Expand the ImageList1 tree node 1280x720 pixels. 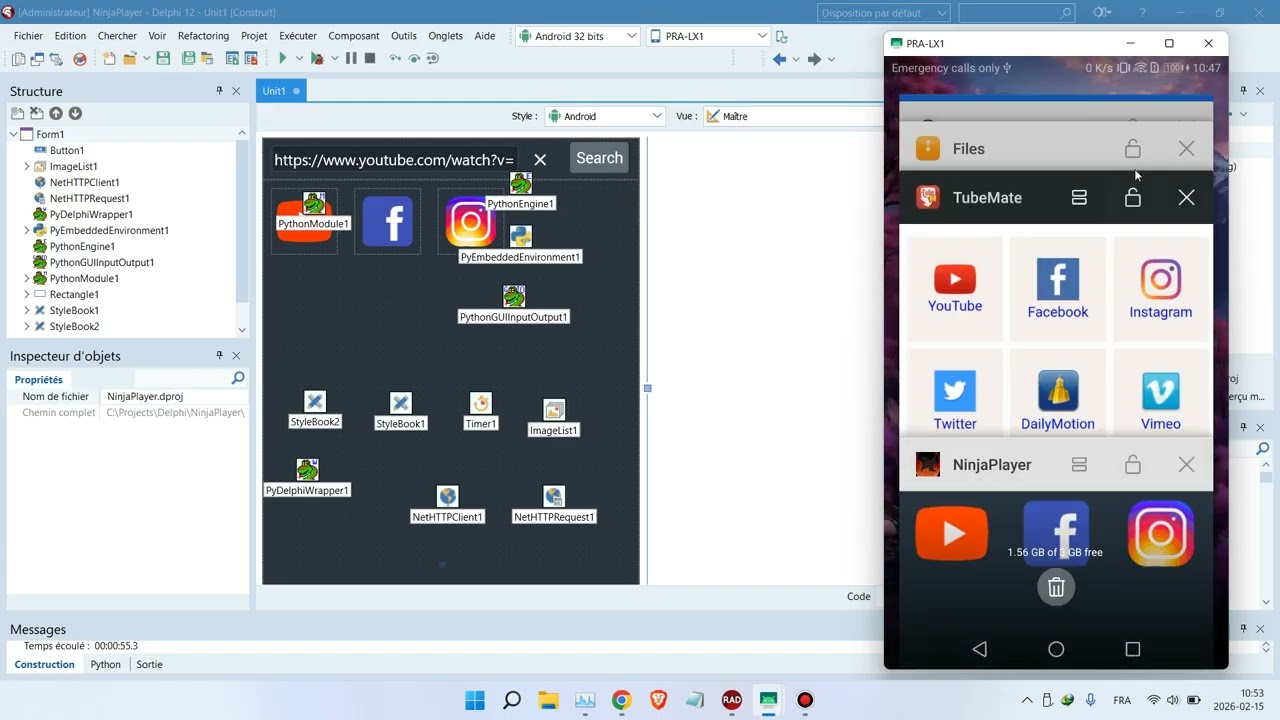[x=27, y=166]
